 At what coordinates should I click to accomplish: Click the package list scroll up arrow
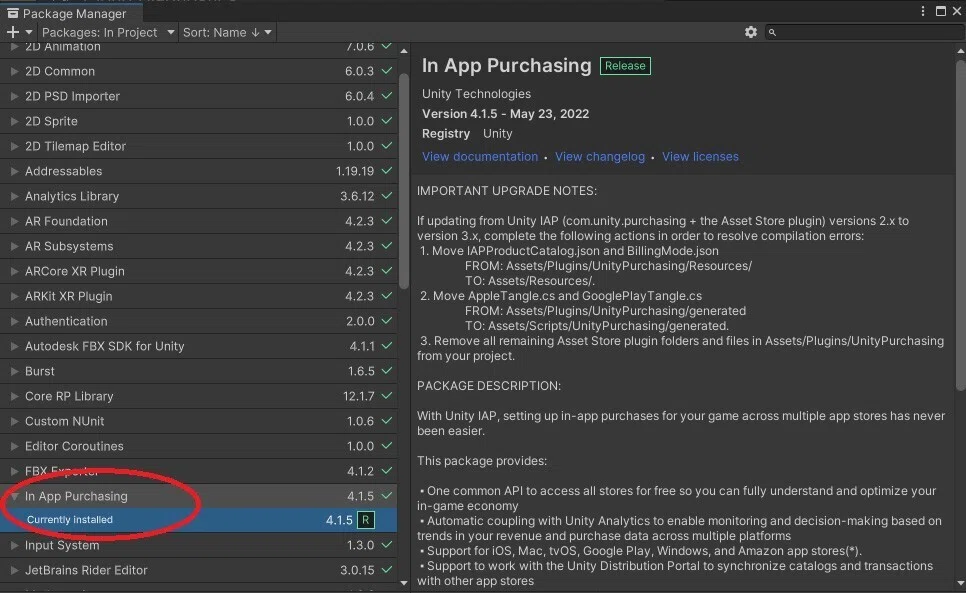point(404,51)
